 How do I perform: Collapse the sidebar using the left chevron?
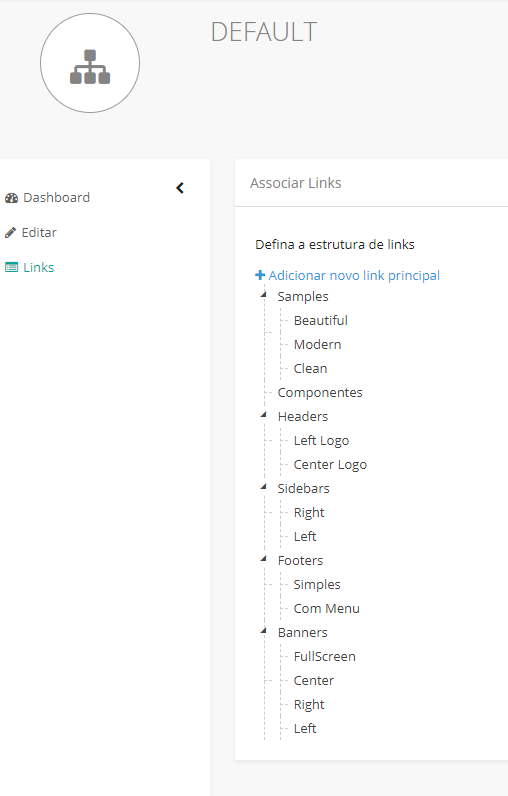click(x=180, y=188)
